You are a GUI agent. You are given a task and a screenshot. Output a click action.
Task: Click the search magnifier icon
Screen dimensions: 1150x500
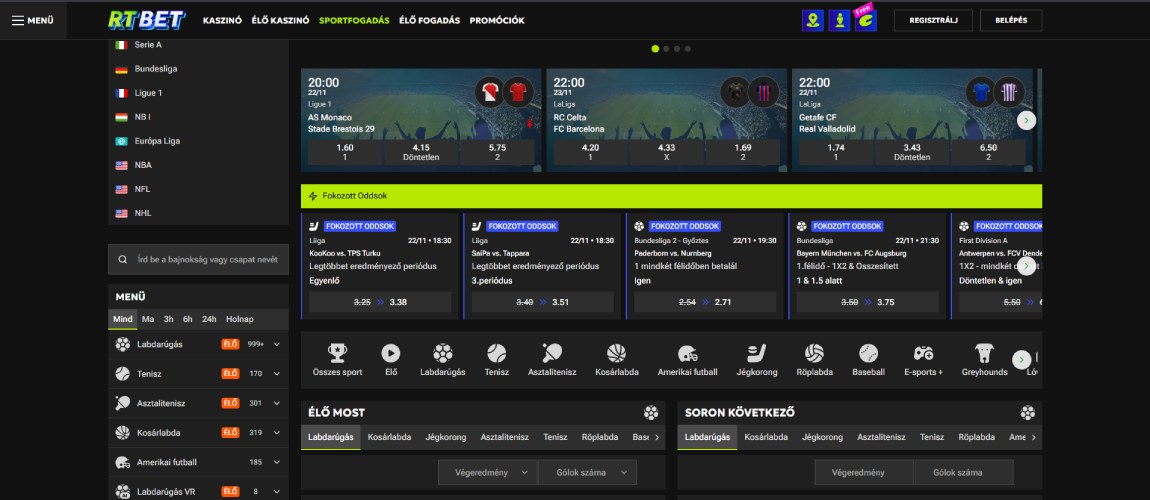(122, 260)
